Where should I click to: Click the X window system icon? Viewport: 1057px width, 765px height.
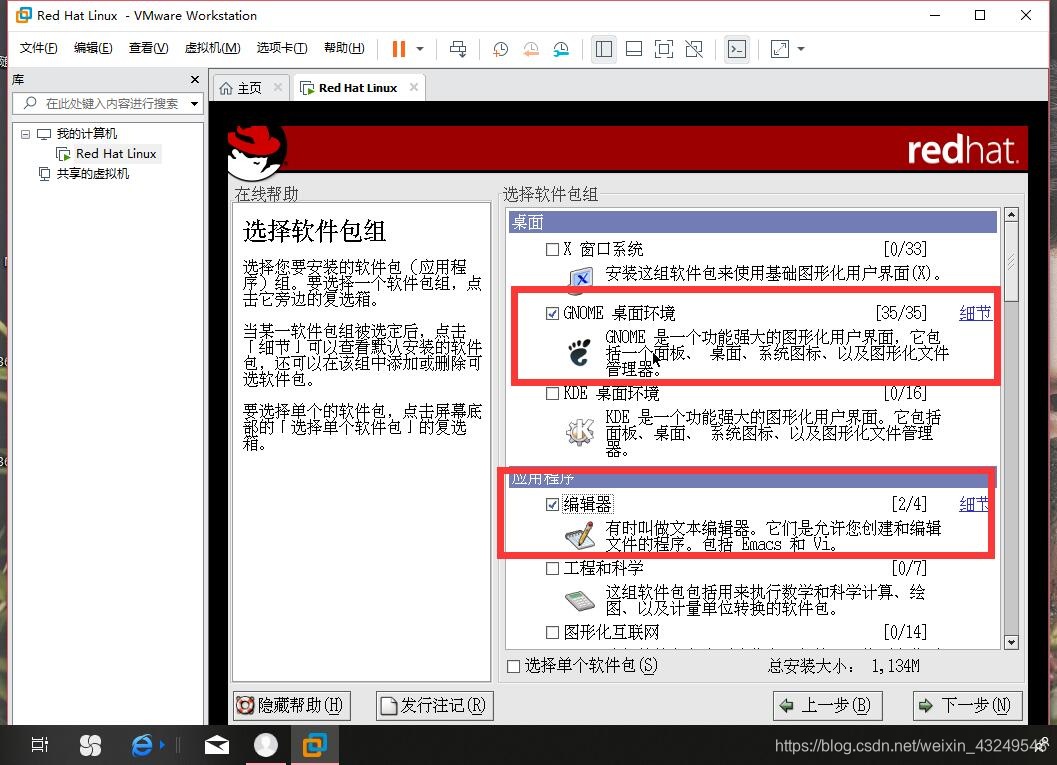coord(580,278)
